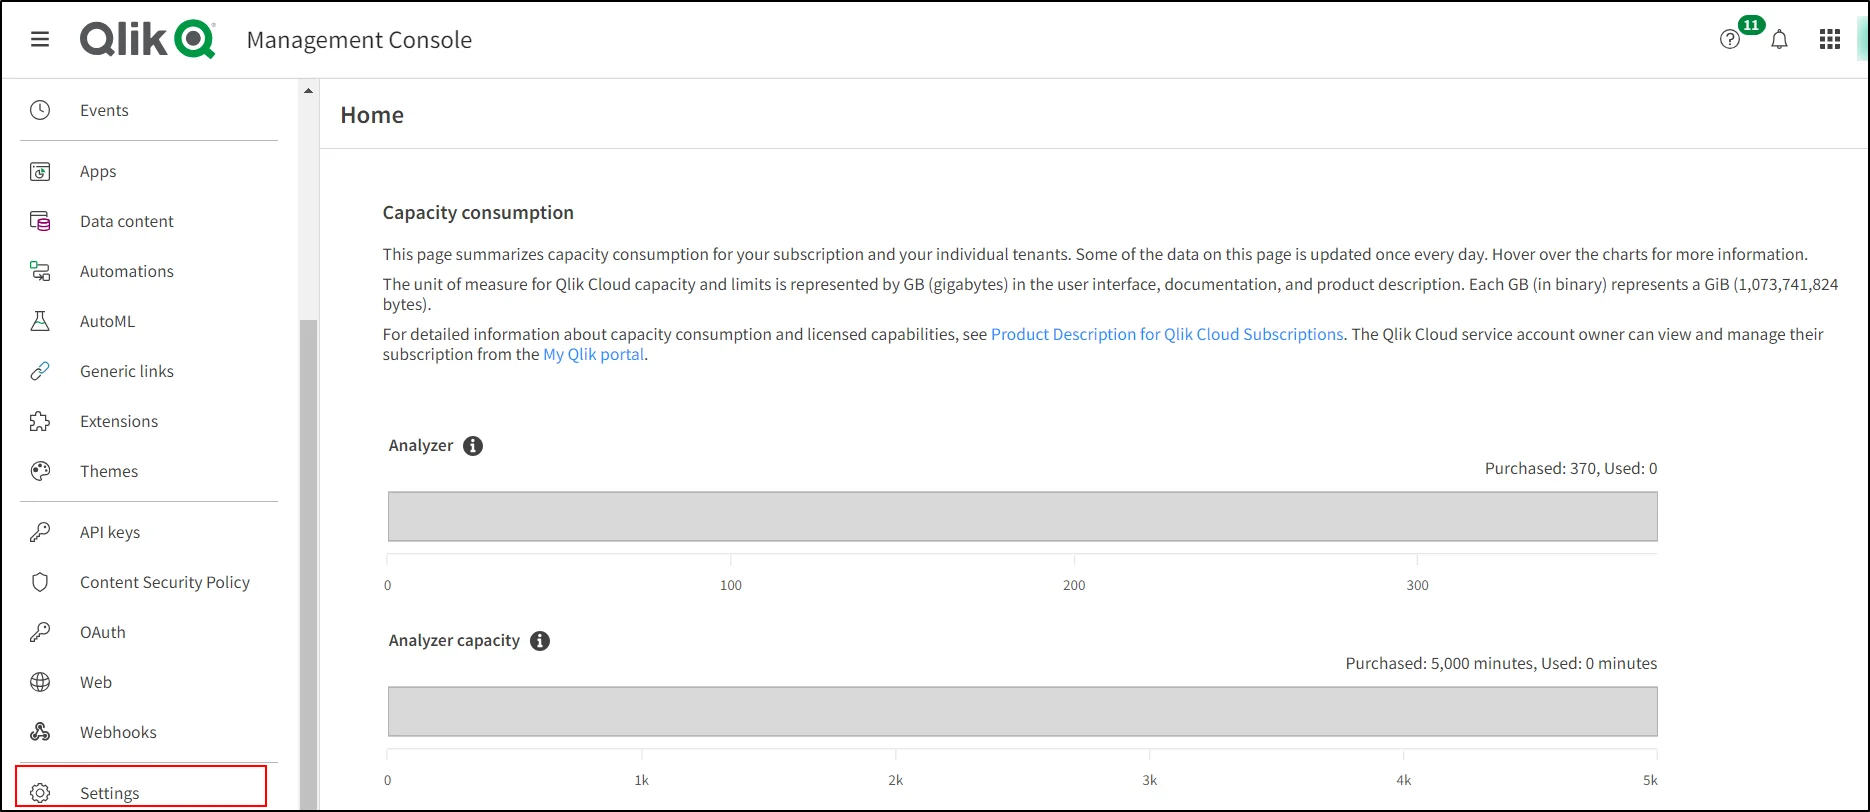Open the app launcher grid icon
Viewport: 1870px width, 812px height.
tap(1830, 40)
